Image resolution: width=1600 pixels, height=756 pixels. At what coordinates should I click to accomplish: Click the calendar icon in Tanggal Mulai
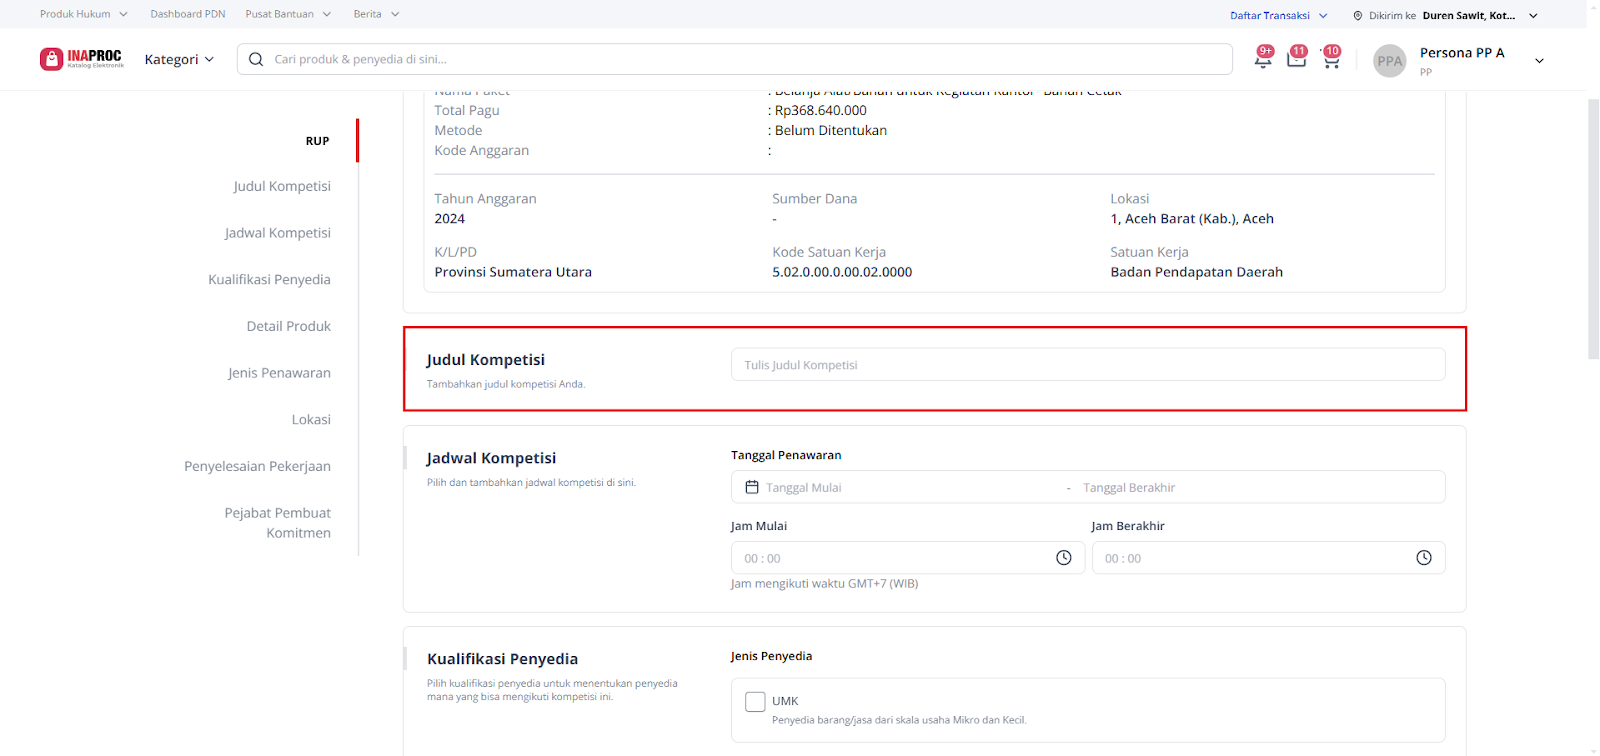tap(752, 487)
